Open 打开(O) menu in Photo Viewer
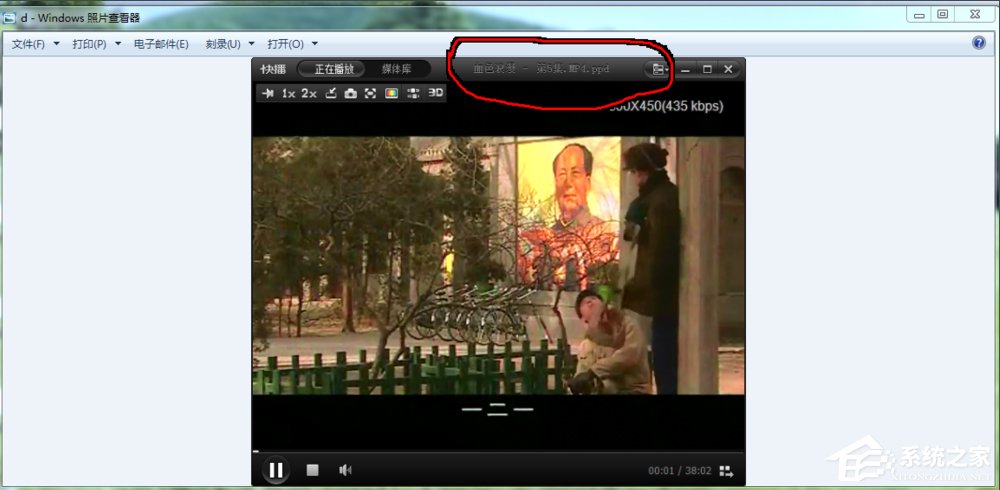The width and height of the screenshot is (1000, 490). (x=285, y=44)
